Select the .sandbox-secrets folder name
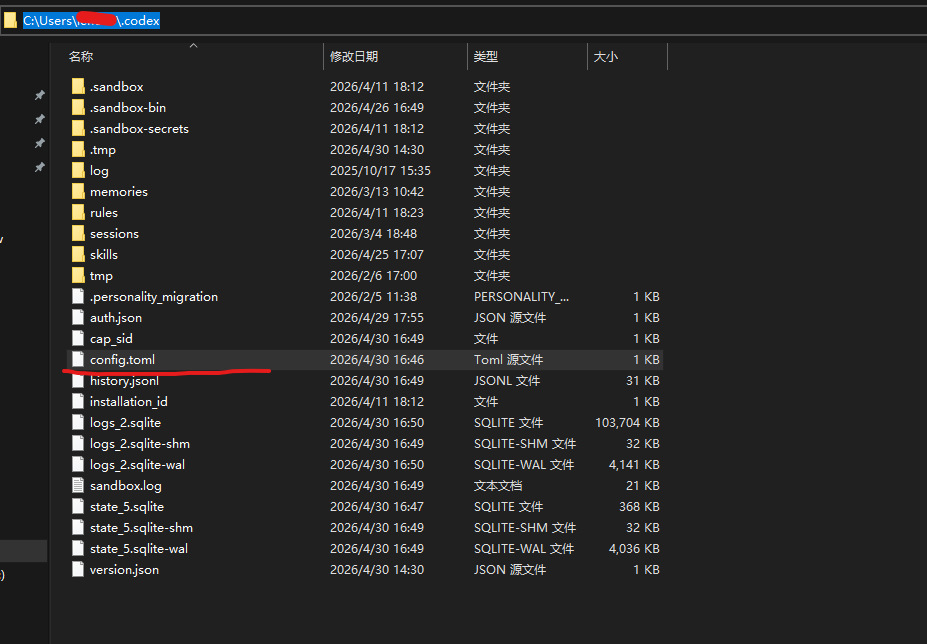The image size is (927, 644). (x=140, y=128)
